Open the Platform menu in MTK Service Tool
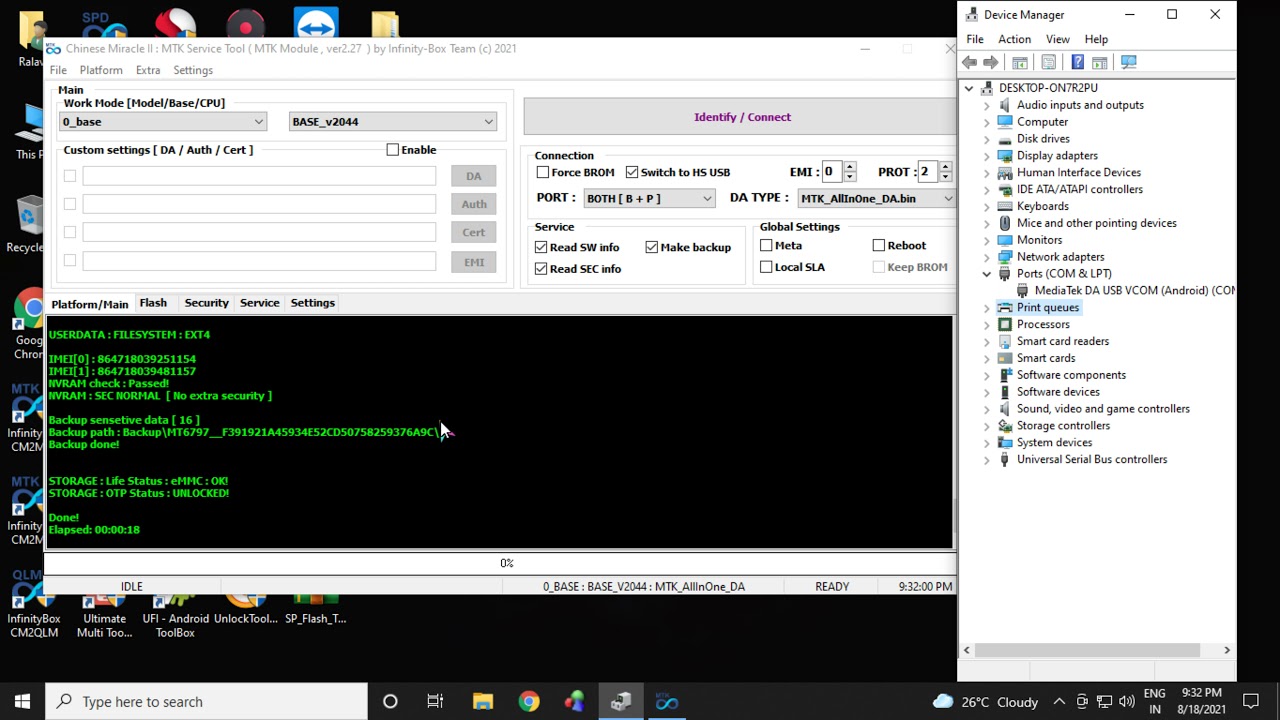The height and width of the screenshot is (720, 1280). pyautogui.click(x=101, y=70)
